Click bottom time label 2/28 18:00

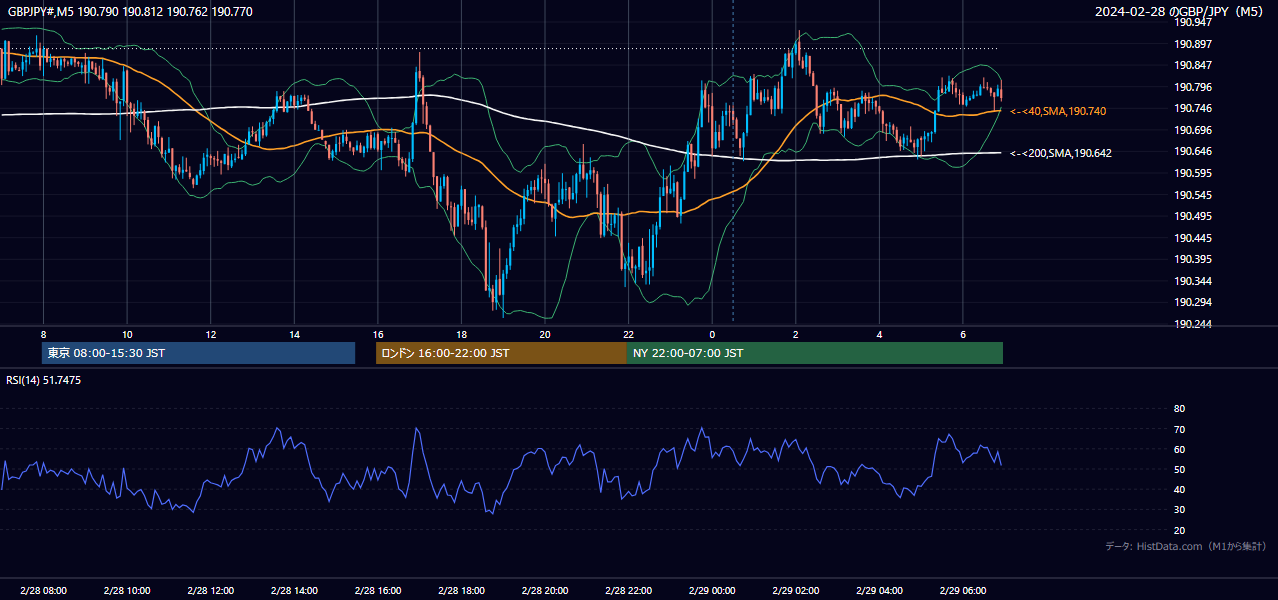click(461, 591)
